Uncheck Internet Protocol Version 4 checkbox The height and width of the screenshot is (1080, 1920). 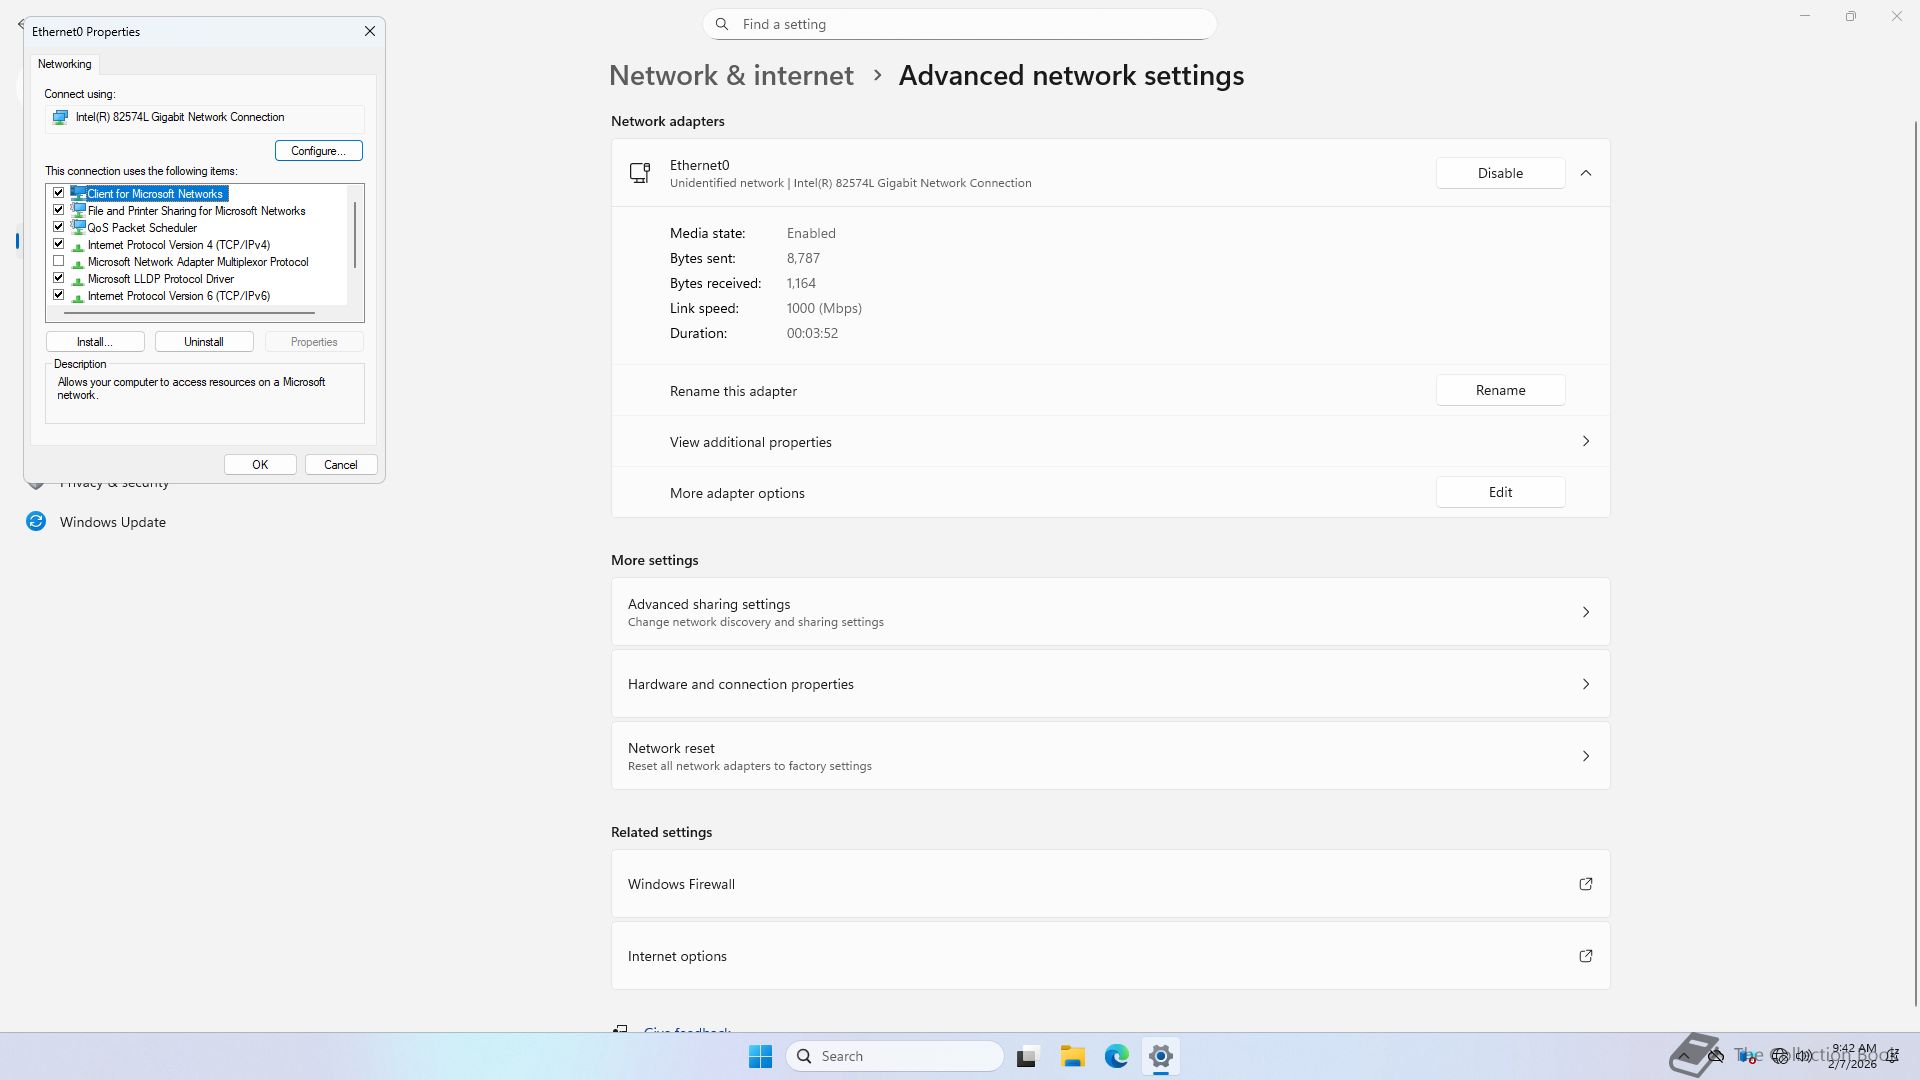click(x=59, y=244)
